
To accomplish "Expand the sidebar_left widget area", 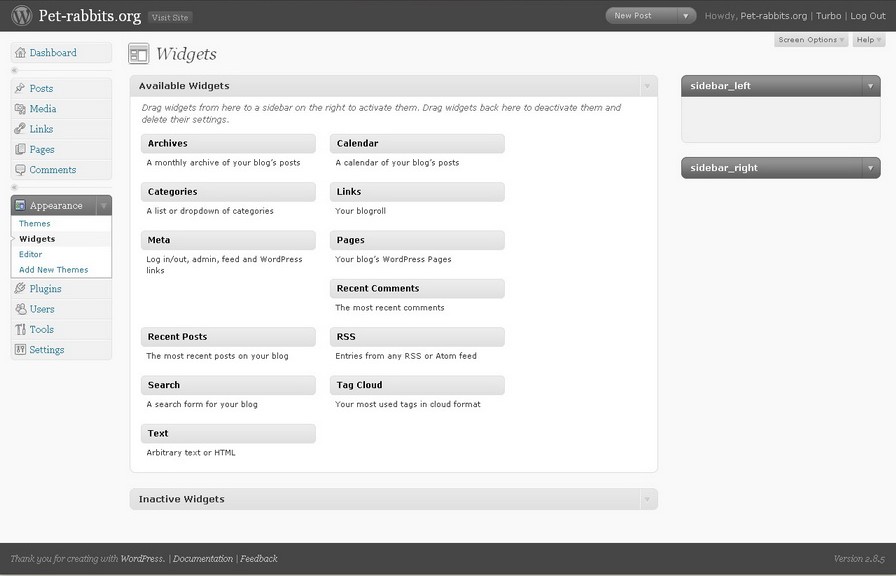I will pos(868,86).
